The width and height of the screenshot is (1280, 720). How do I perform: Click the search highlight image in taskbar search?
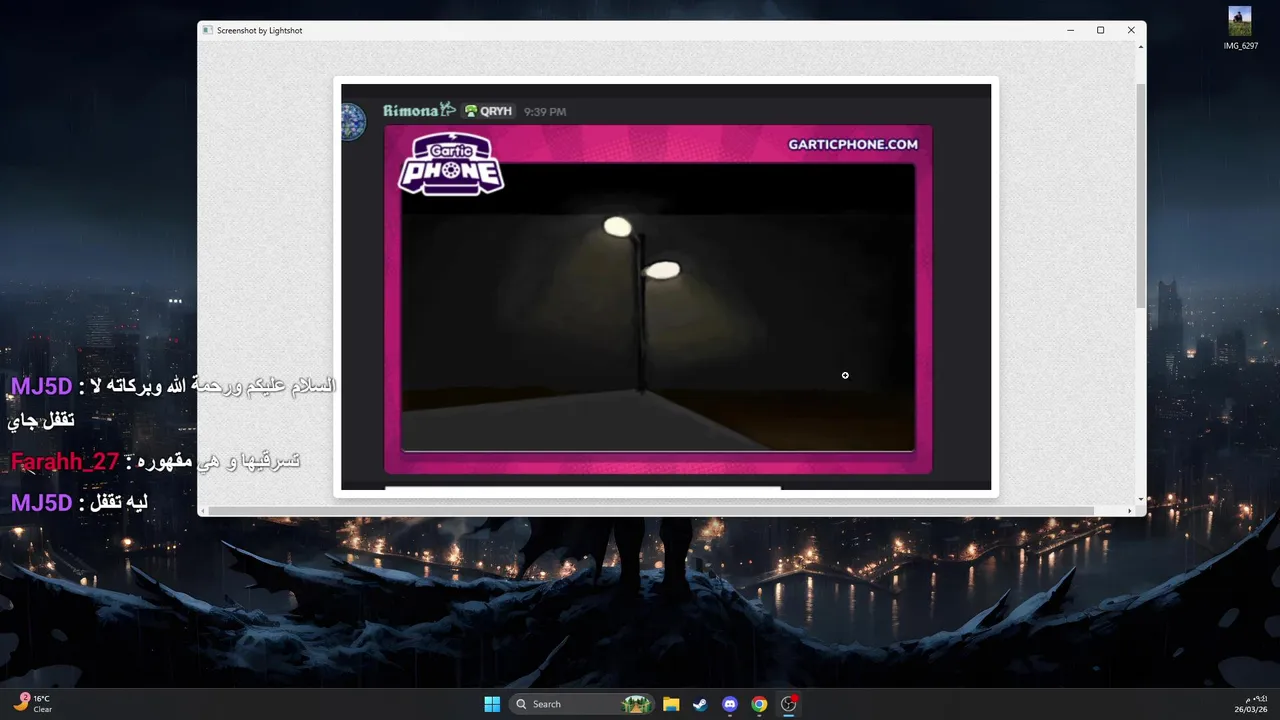coord(636,704)
